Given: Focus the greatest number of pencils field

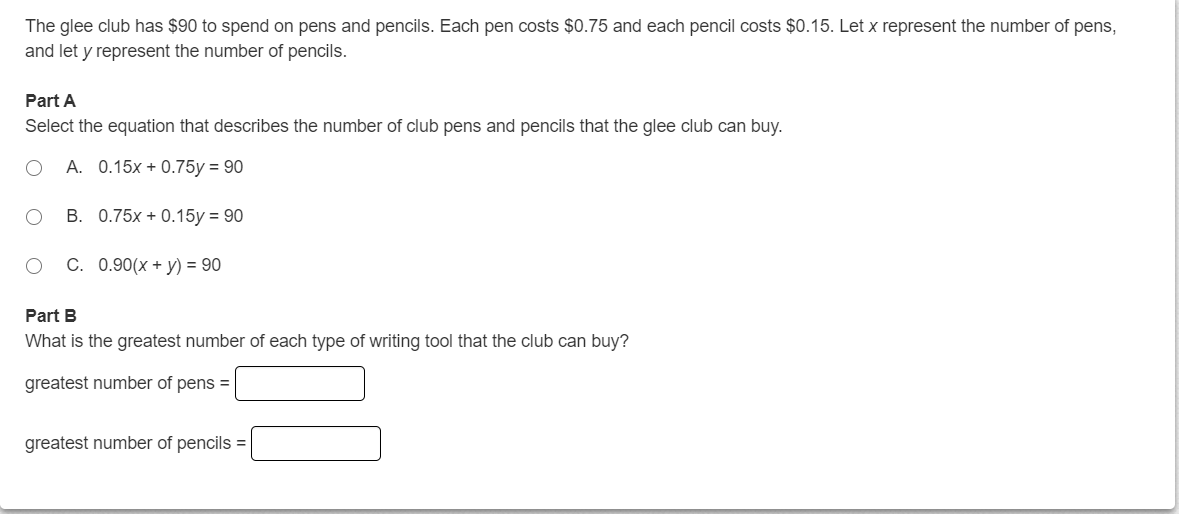Looking at the screenshot, I should 316,443.
